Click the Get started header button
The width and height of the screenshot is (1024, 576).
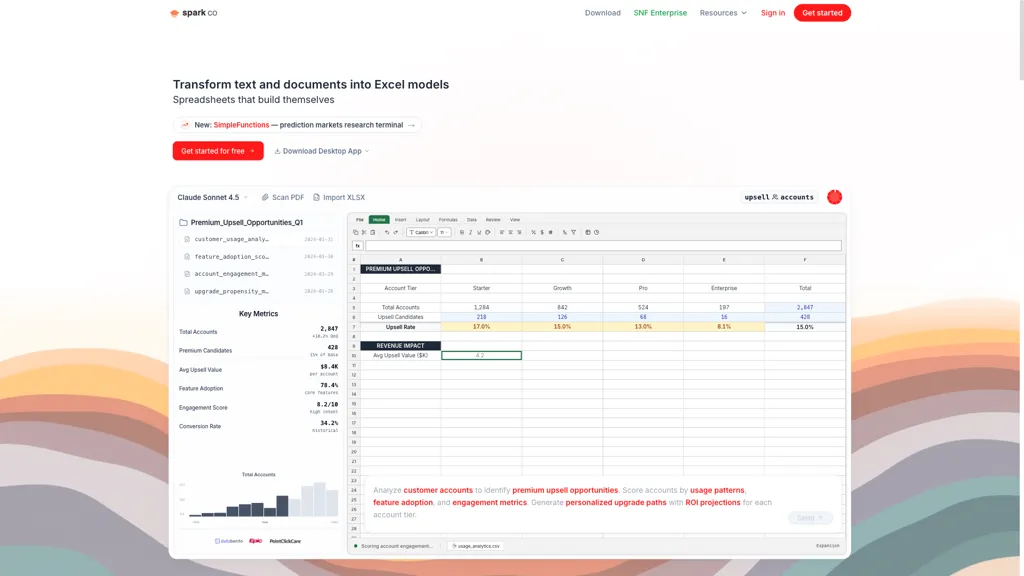[x=822, y=12]
